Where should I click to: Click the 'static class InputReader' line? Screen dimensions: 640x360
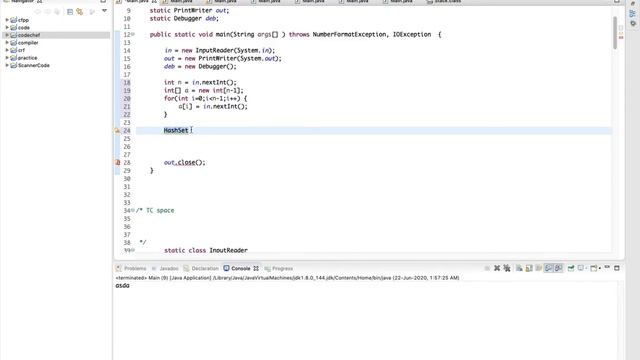coord(206,250)
